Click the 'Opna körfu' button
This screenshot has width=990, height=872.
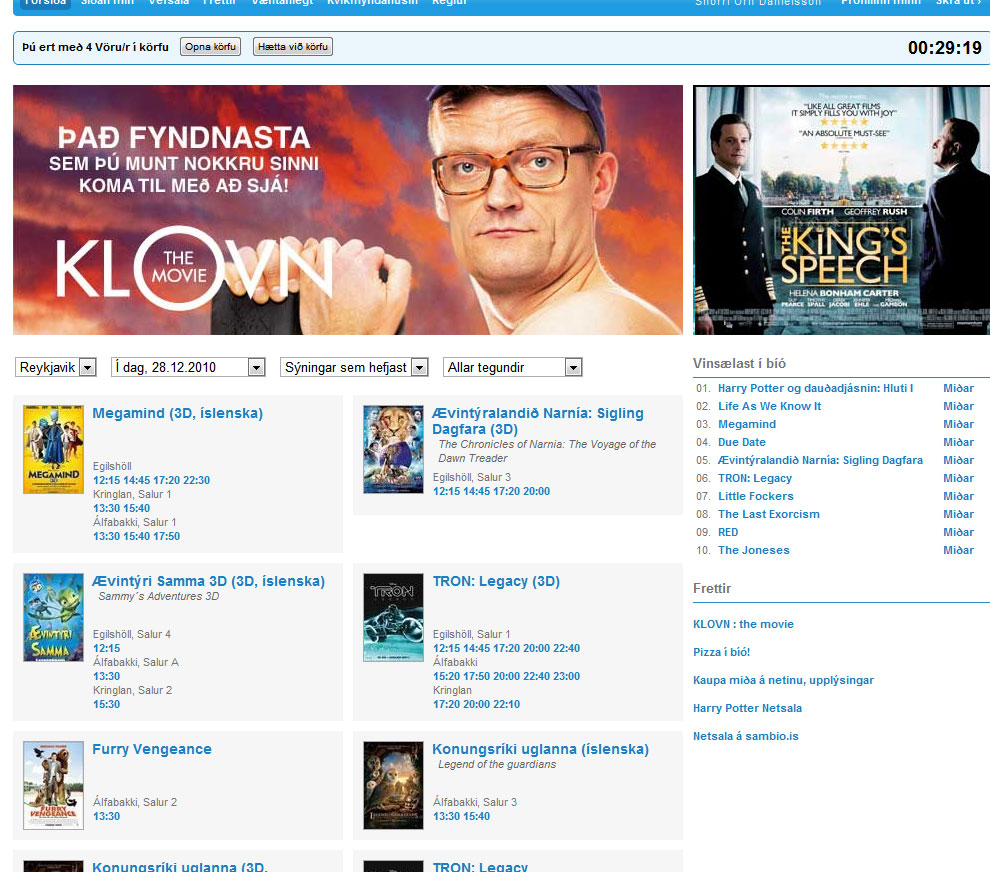(x=210, y=47)
